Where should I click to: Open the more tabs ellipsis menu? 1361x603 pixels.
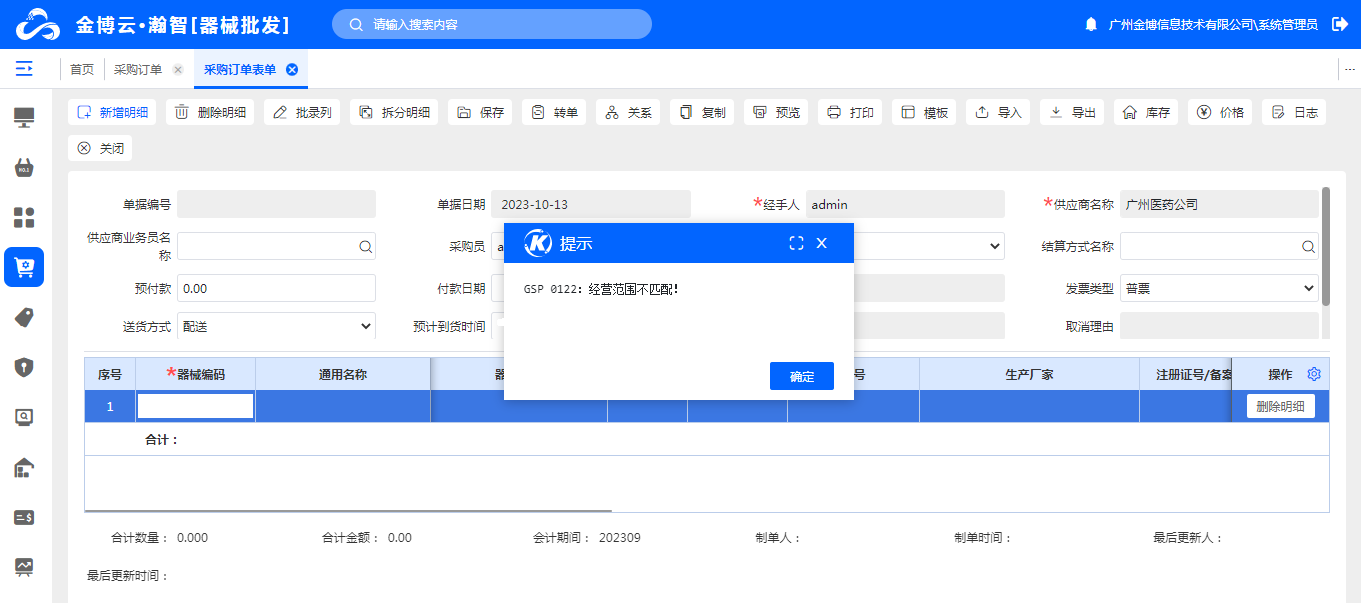tap(1349, 69)
